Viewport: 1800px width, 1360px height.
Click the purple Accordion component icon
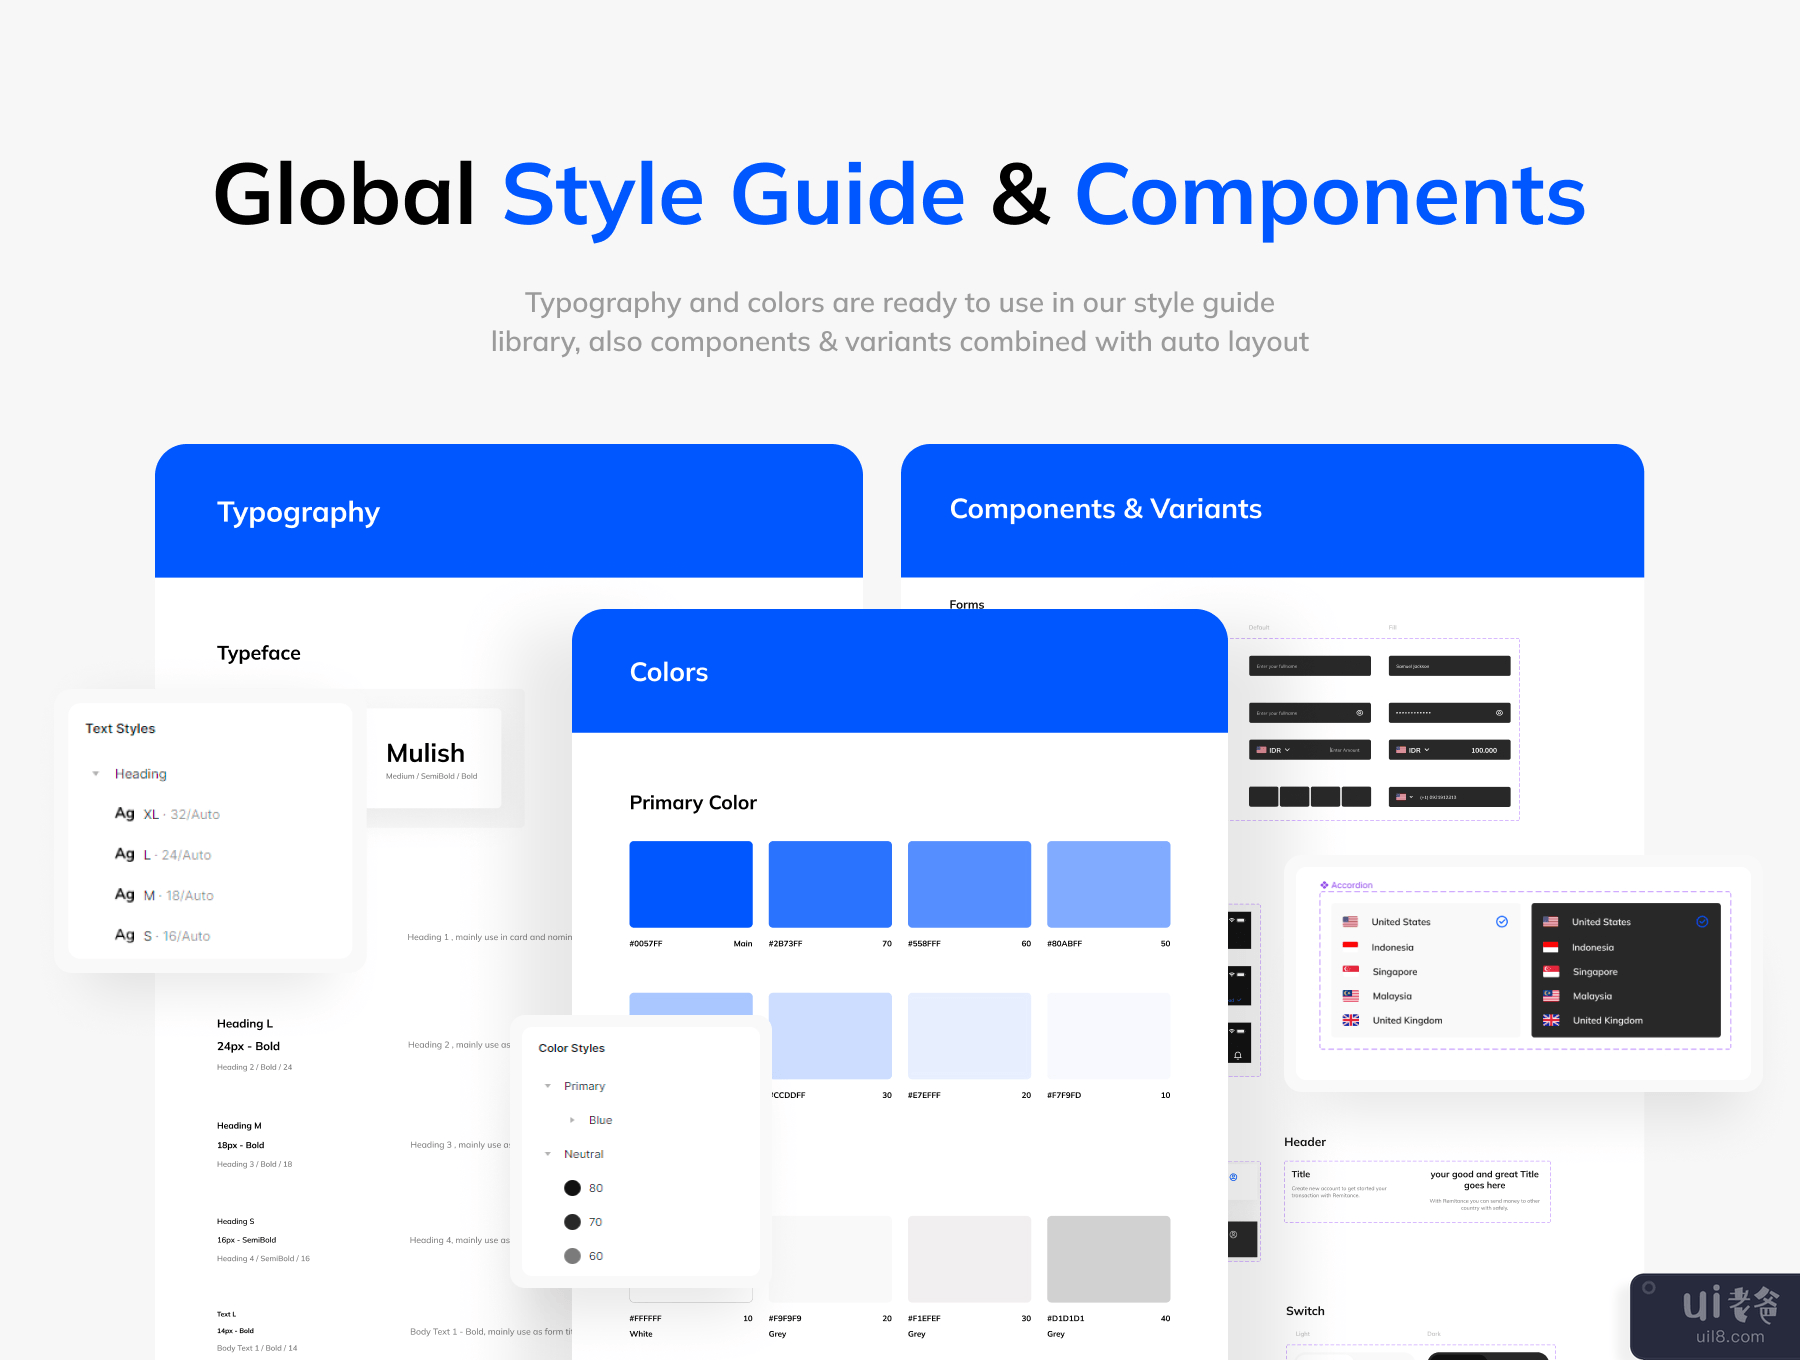[1324, 885]
